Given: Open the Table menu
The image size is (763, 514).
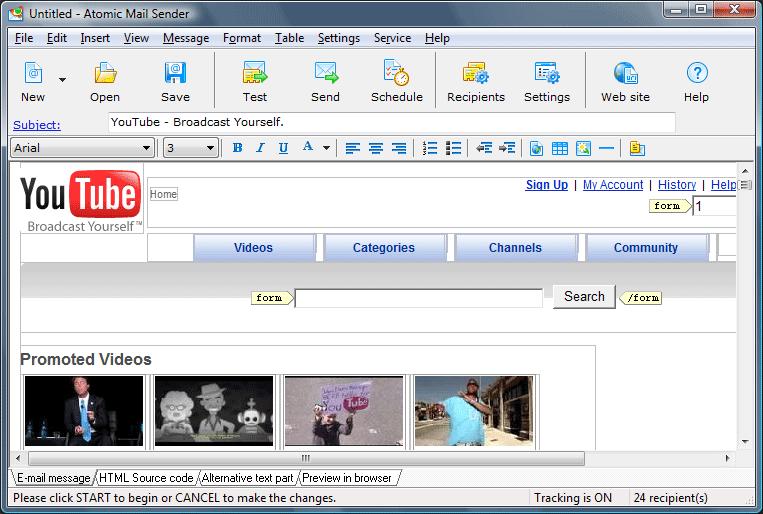Looking at the screenshot, I should (289, 38).
